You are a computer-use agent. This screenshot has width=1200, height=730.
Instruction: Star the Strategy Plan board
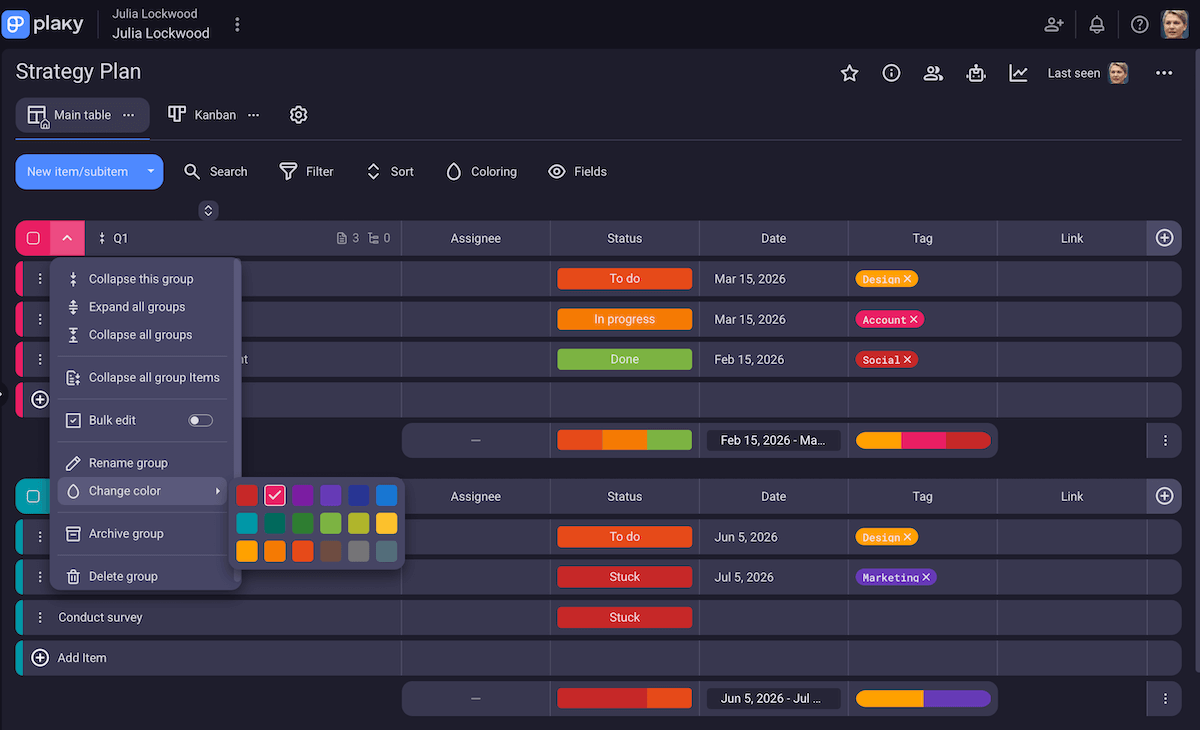coord(849,72)
